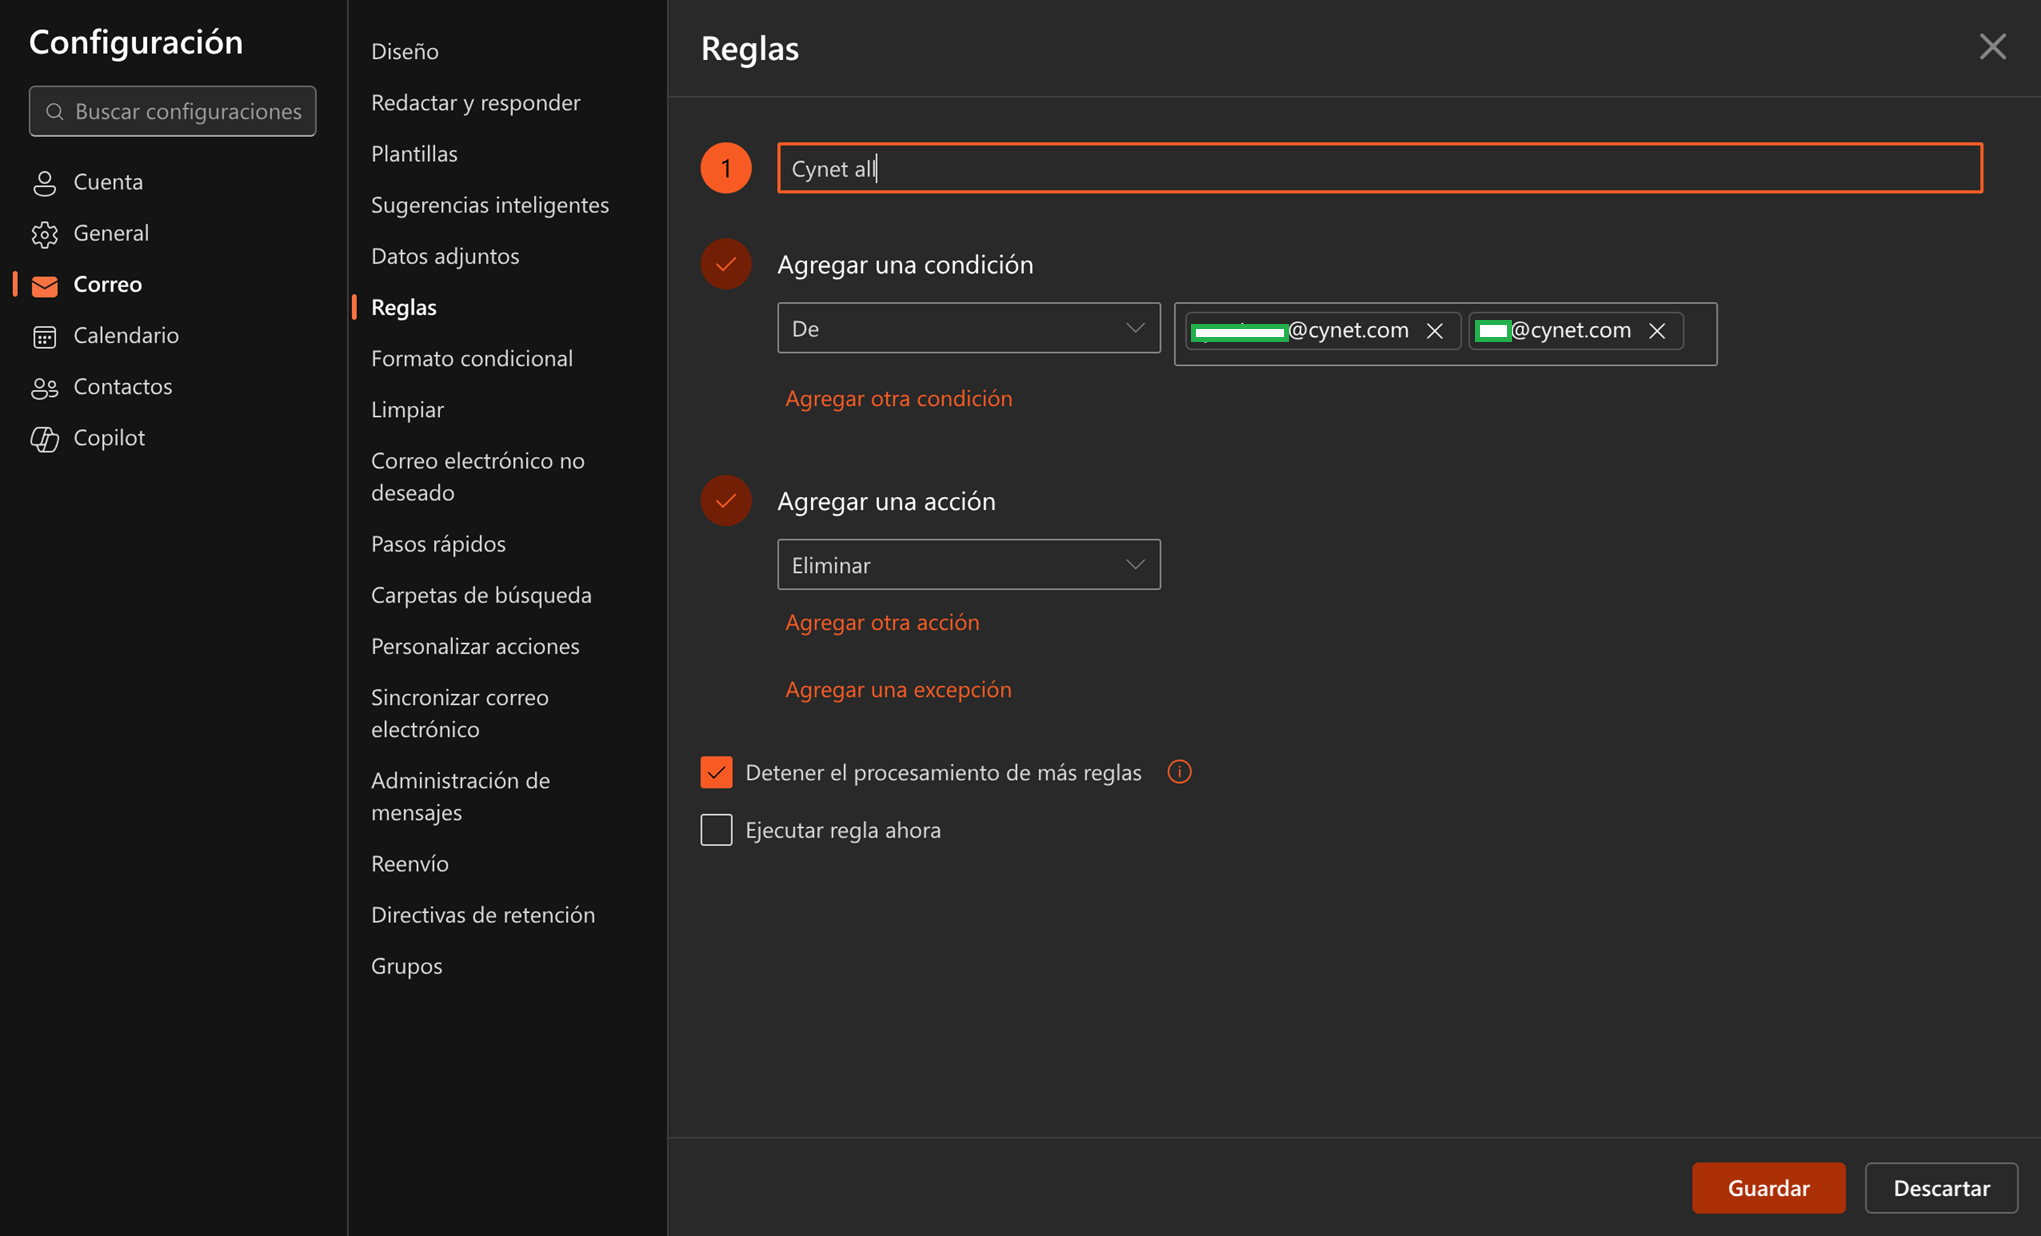
Task: Open Formato condicional
Action: (471, 358)
